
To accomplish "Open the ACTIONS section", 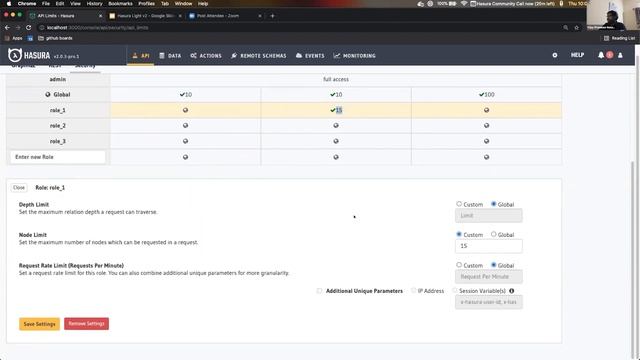I will 206,56.
